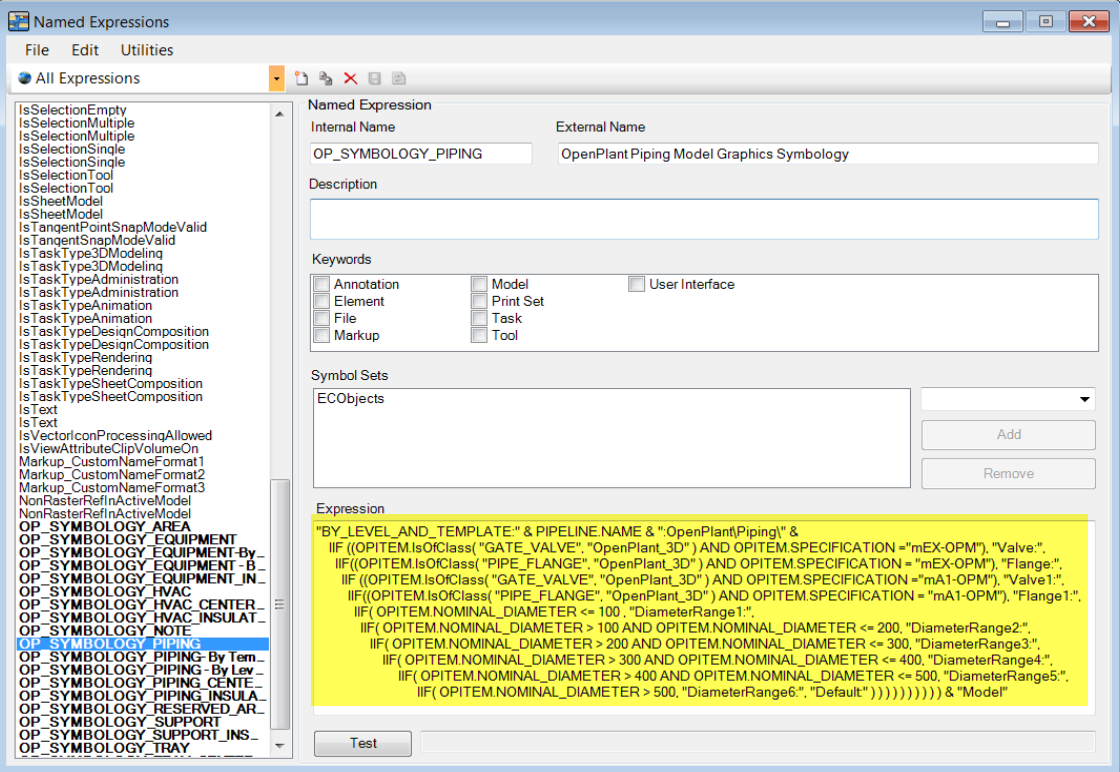
Task: Select Markup_CustomNameFormat3 in the list
Action: [x=112, y=488]
